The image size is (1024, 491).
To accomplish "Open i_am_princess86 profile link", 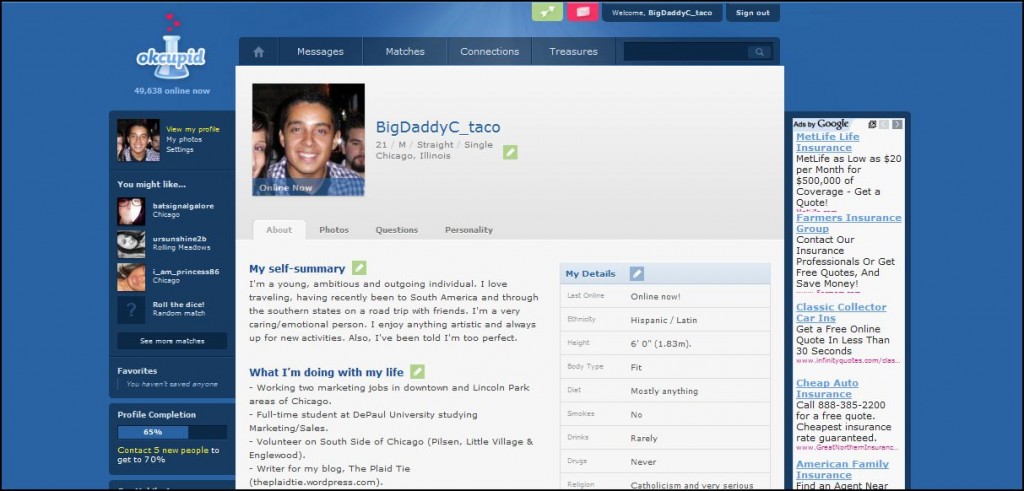I will pyautogui.click(x=185, y=271).
